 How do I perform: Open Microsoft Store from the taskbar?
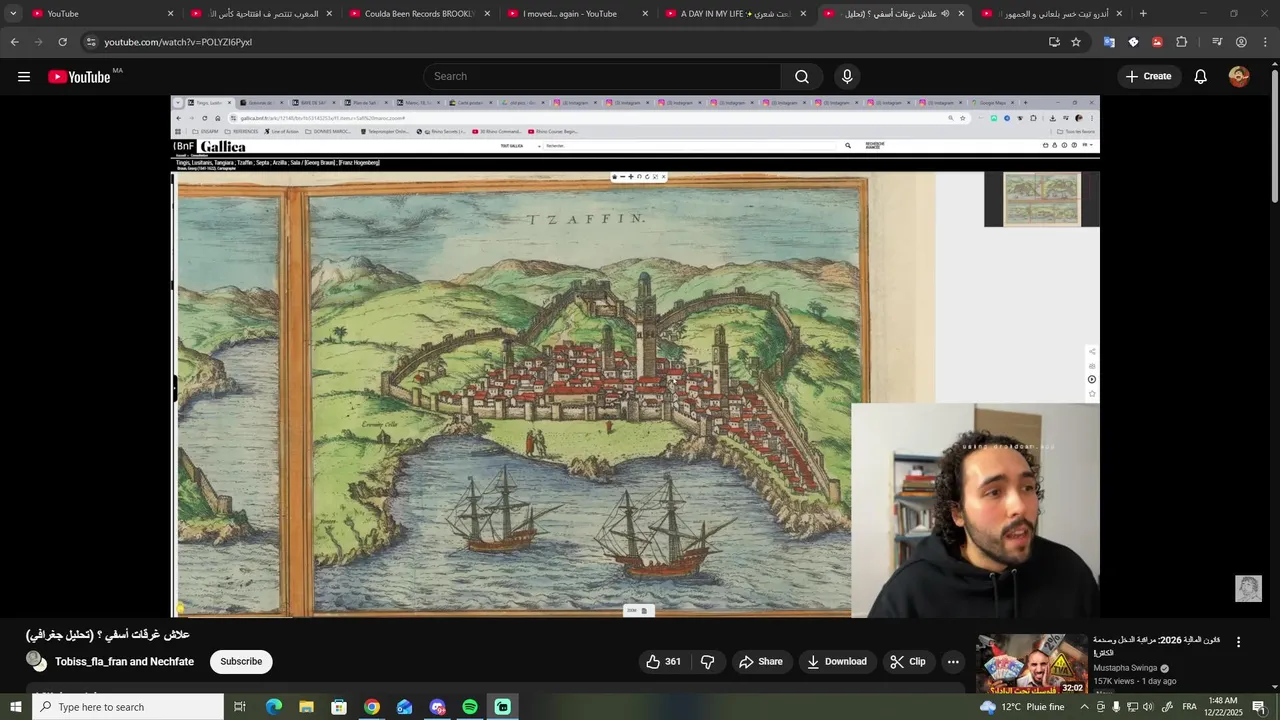339,707
